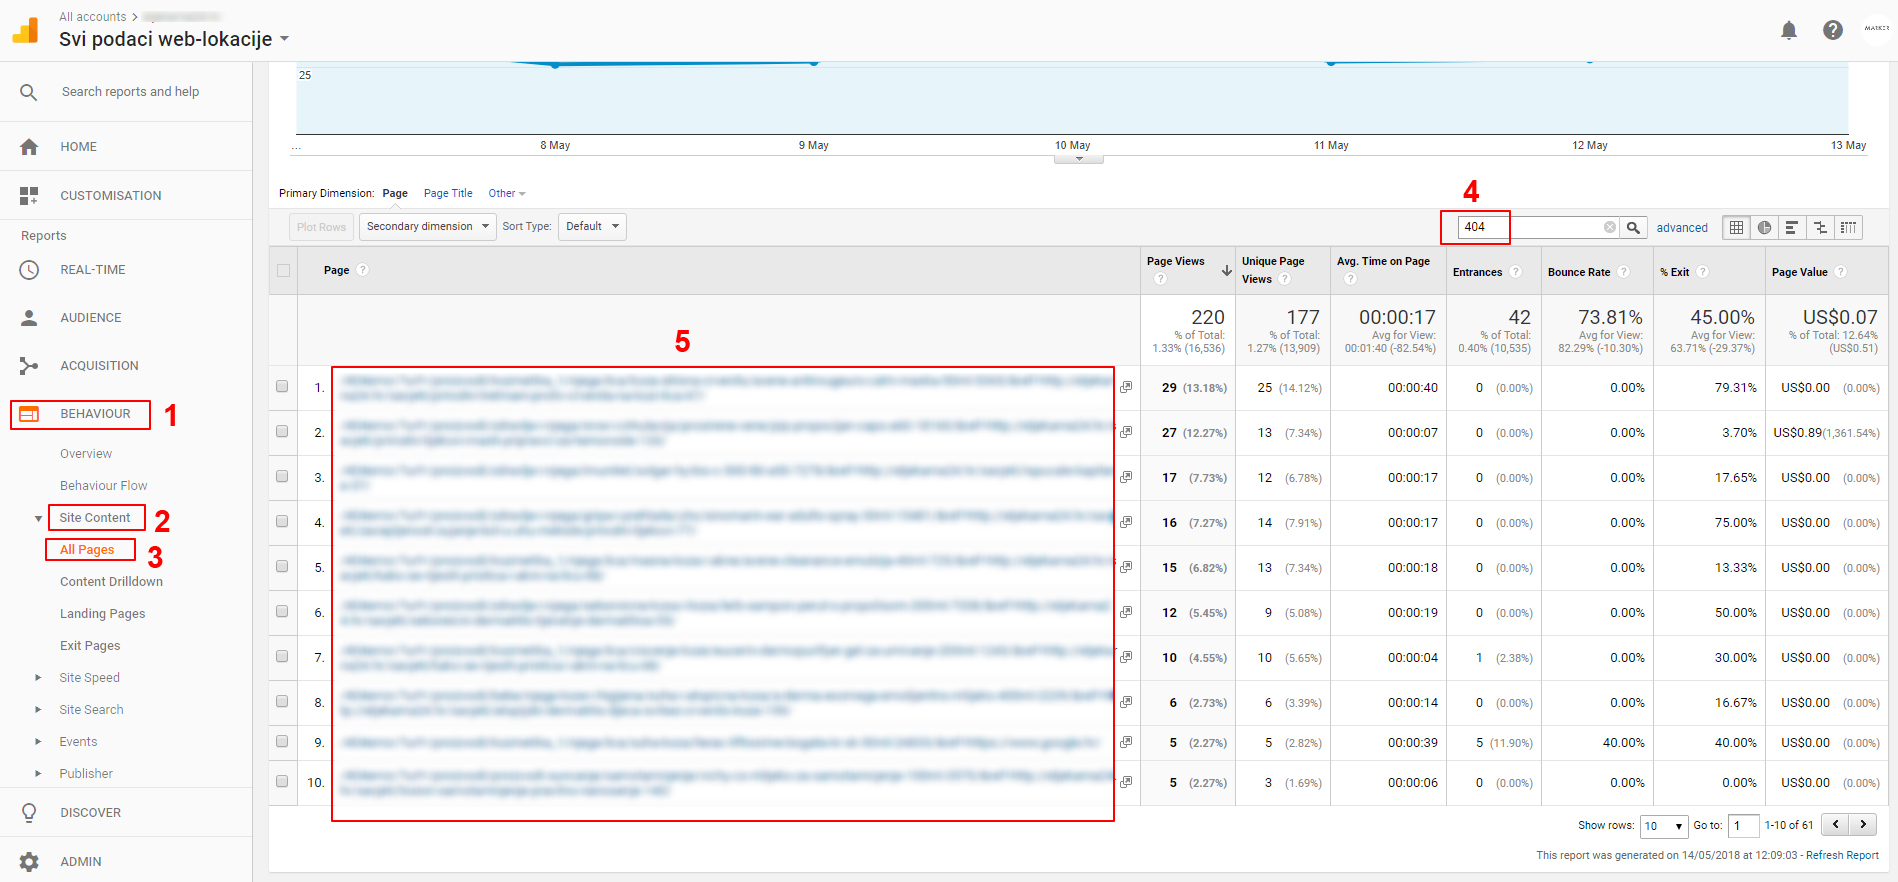Image resolution: width=1898 pixels, height=882 pixels.
Task: Open the Landing Pages report
Action: pos(102,613)
